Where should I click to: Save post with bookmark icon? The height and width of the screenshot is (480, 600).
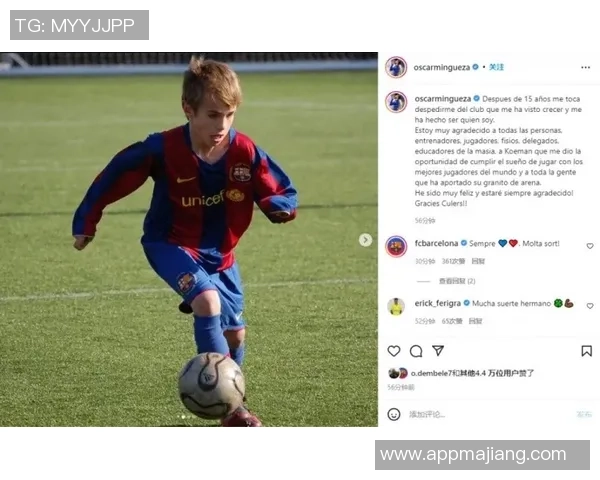click(586, 351)
